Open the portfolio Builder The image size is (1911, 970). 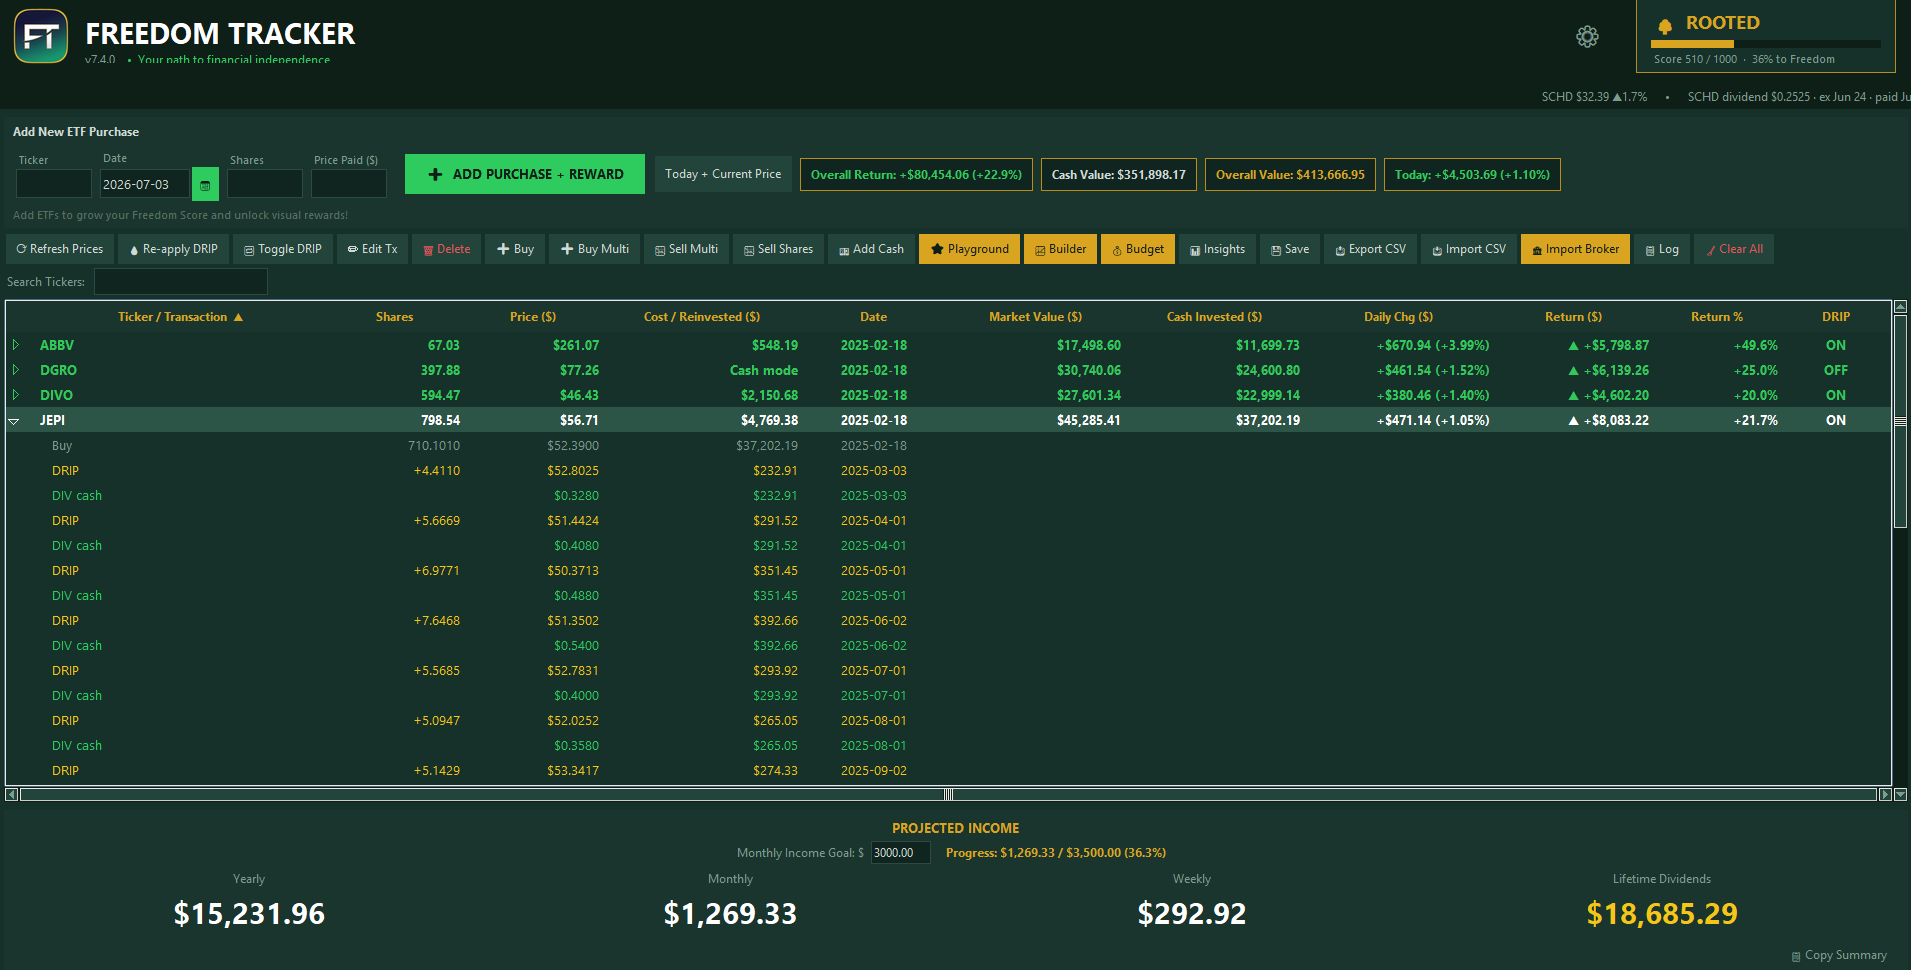[x=1060, y=249]
